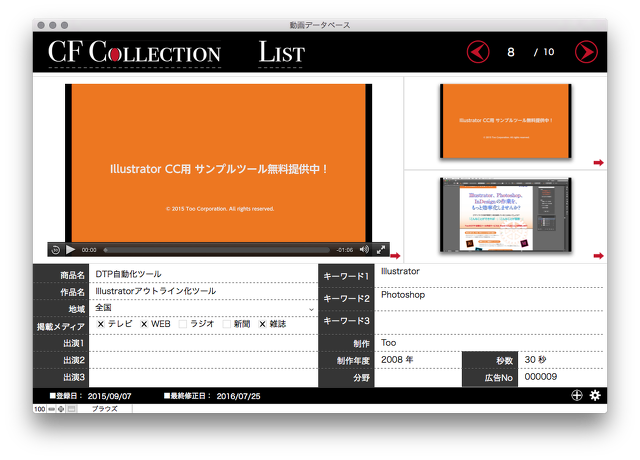Open the ブラウズ mode menu in status bar
Viewport: 640px width, 460px height.
coord(105,409)
